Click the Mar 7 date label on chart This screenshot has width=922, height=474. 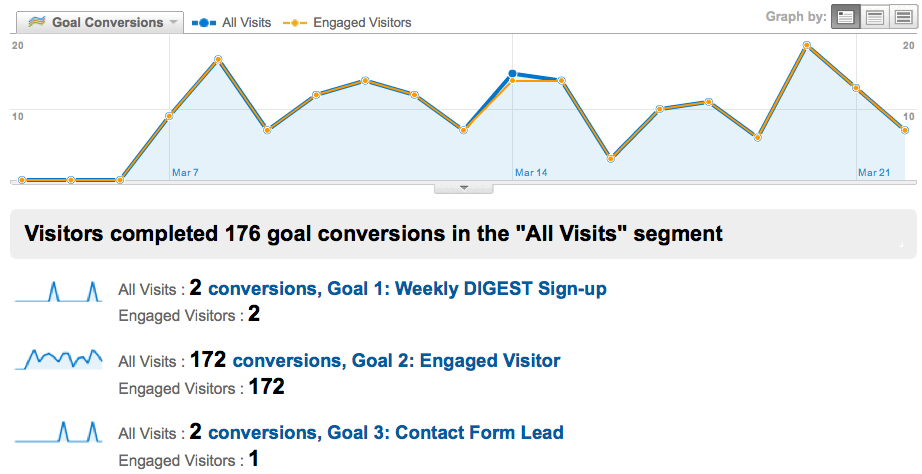coord(185,172)
